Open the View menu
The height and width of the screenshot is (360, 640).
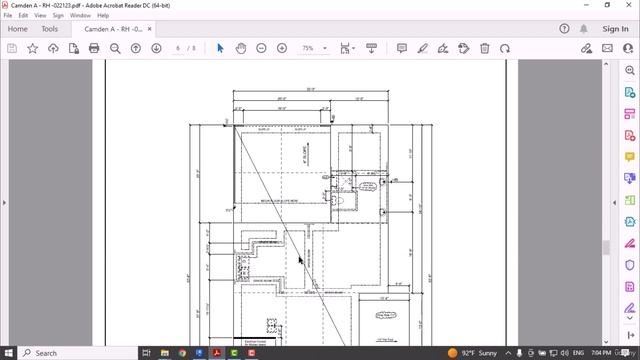40,16
